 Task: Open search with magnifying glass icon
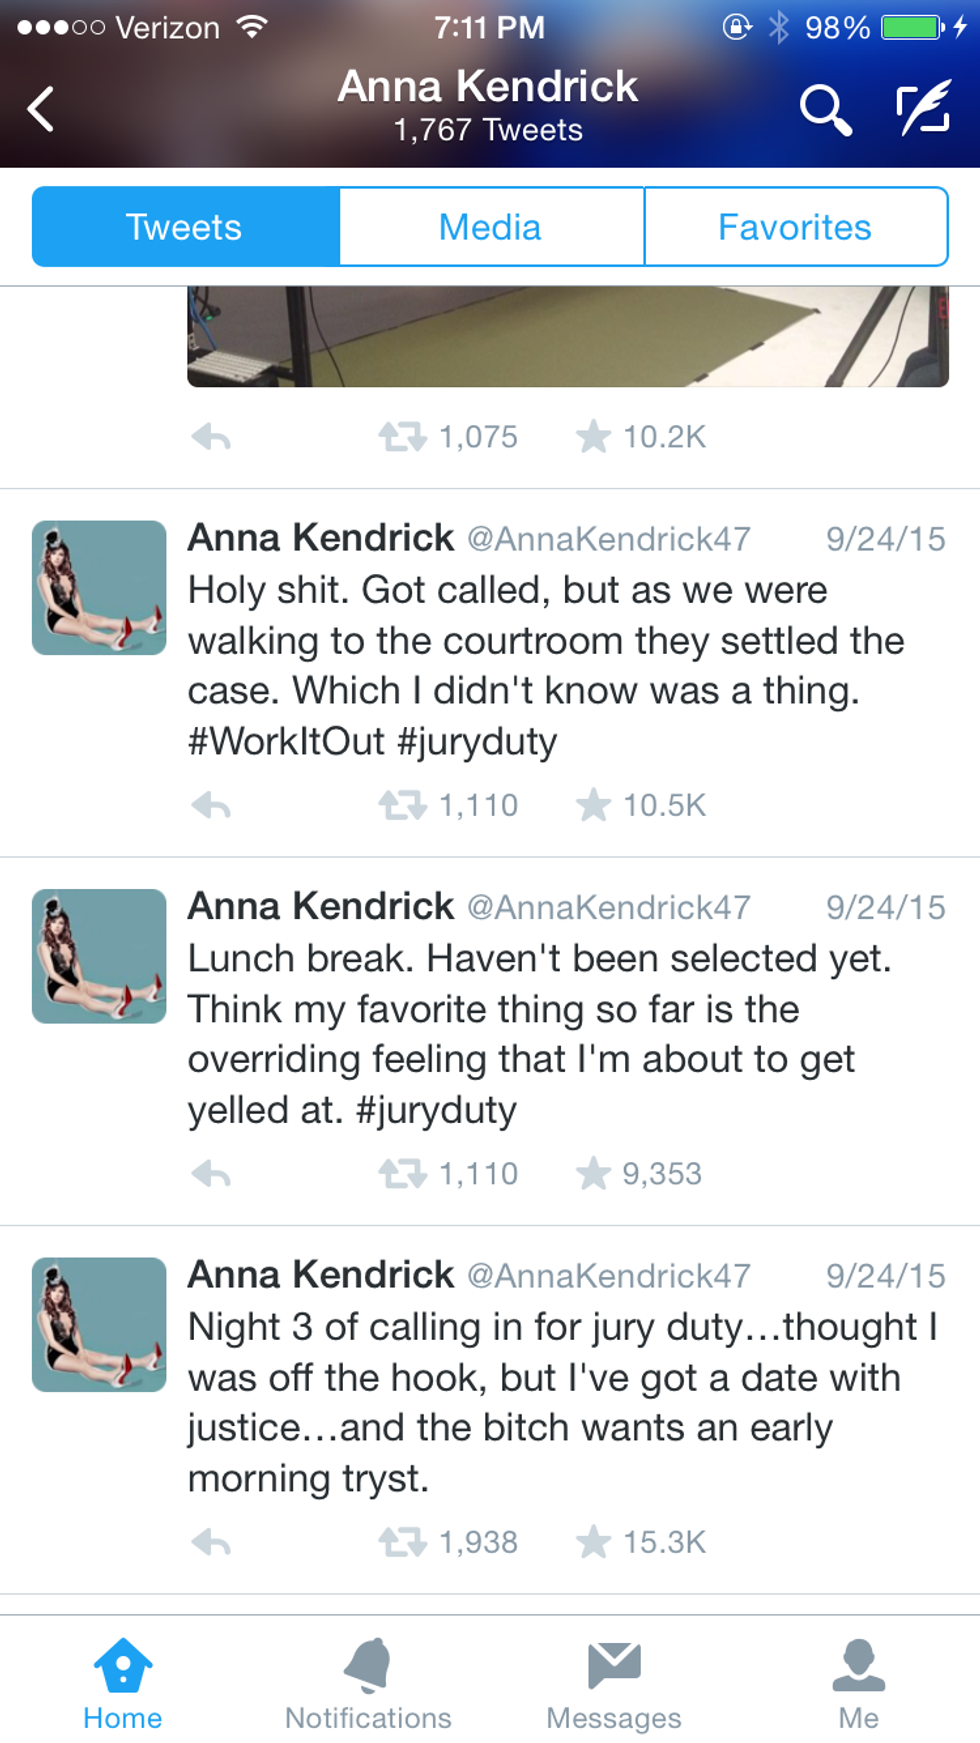click(825, 109)
